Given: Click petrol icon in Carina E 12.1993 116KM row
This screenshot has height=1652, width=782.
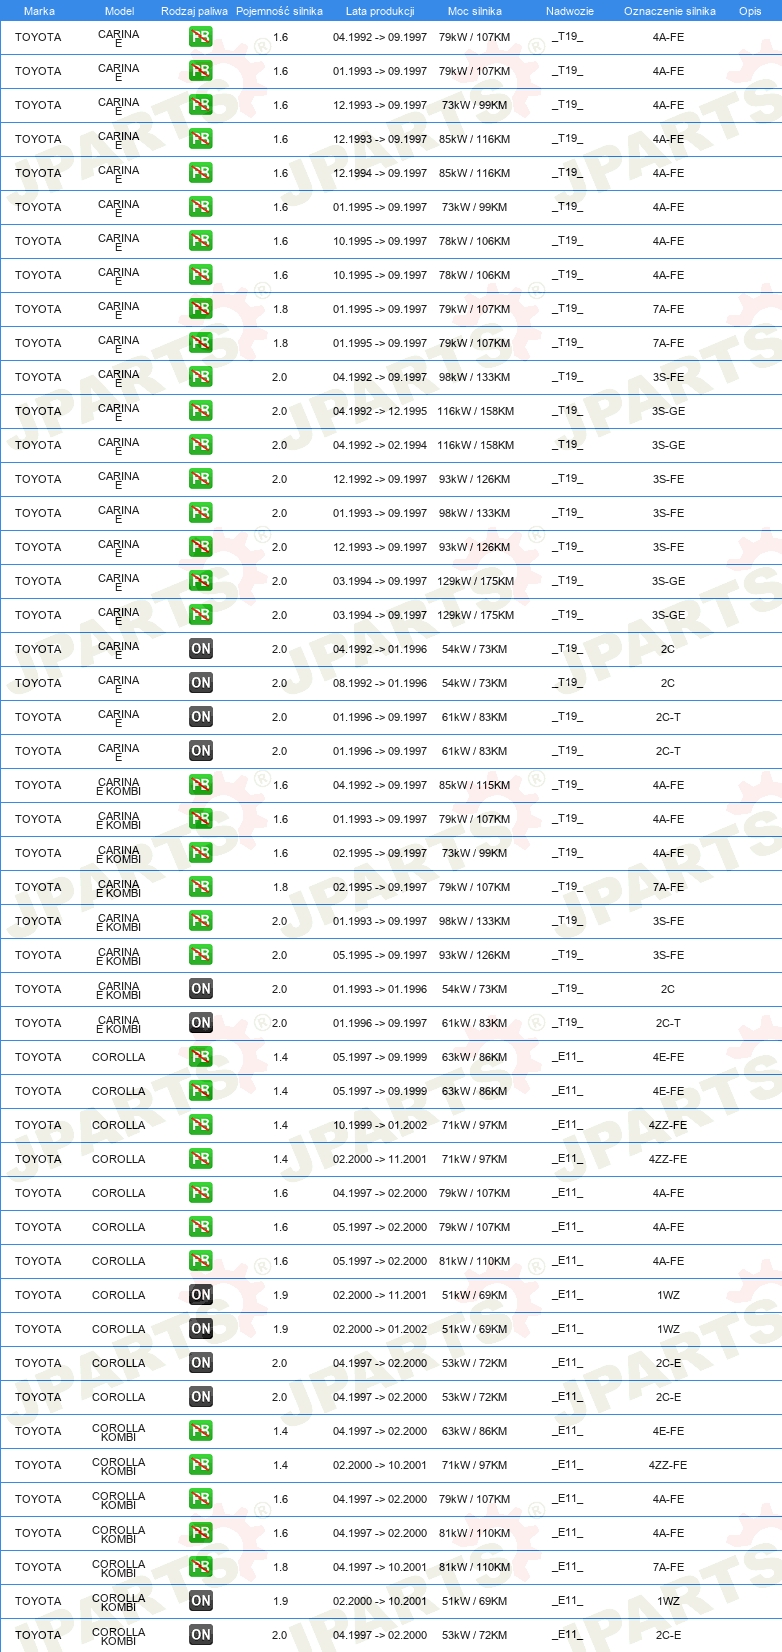Looking at the screenshot, I should (x=201, y=139).
